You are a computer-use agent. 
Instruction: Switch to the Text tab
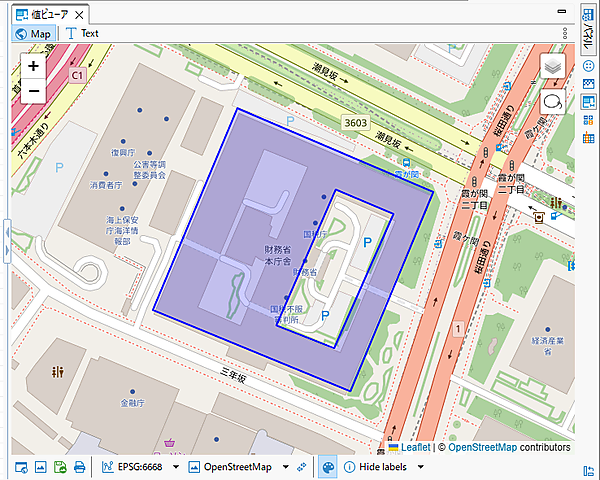click(82, 33)
